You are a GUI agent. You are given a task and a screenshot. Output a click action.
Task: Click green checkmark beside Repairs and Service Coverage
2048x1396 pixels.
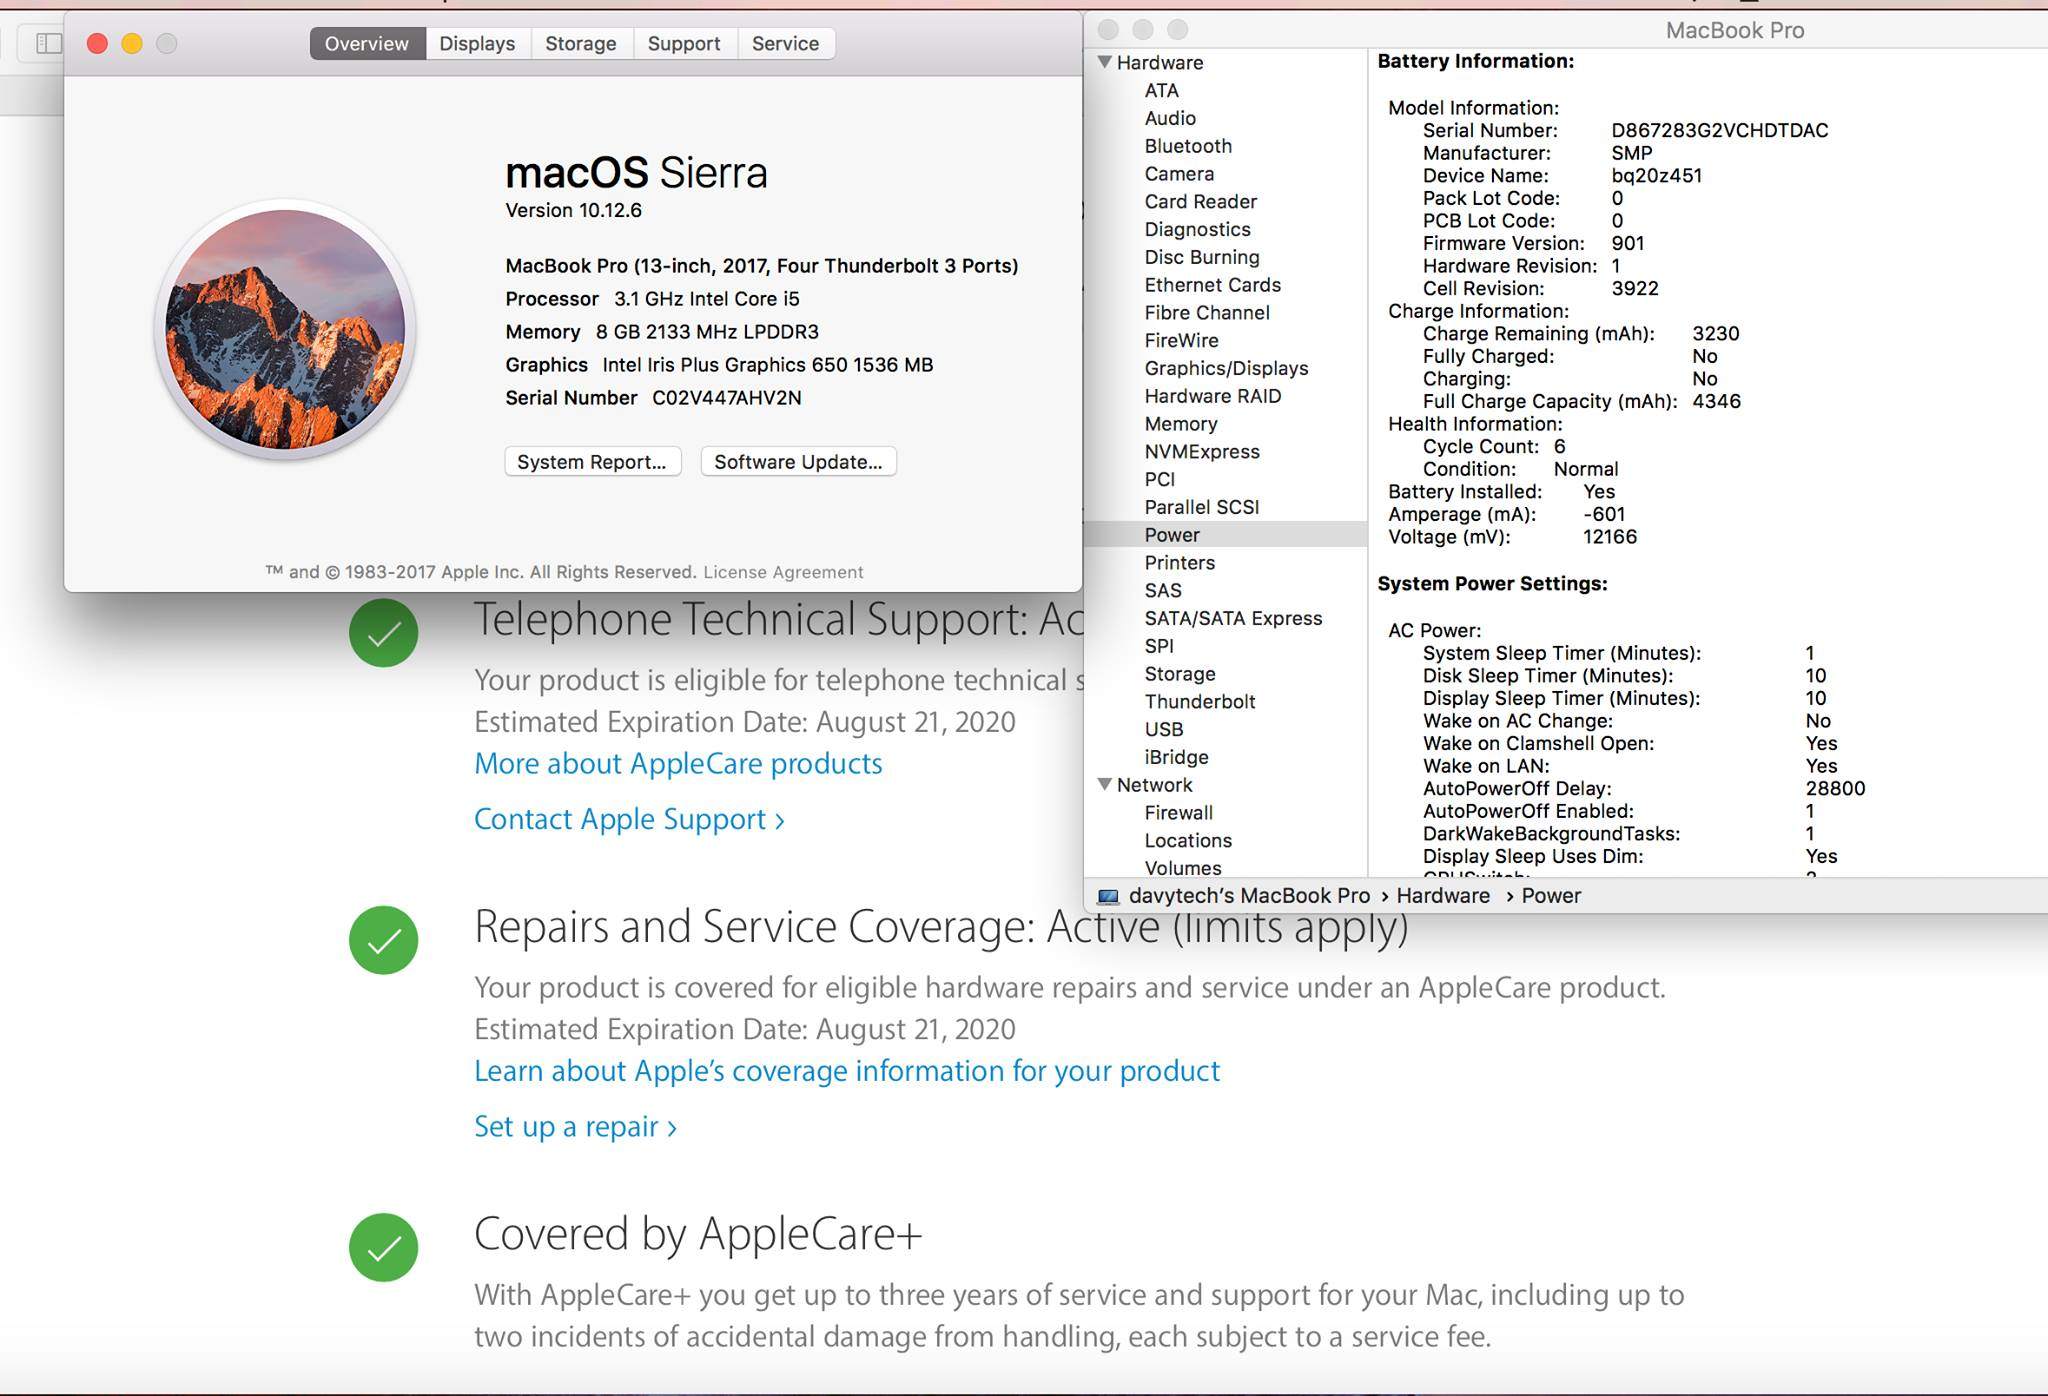384,940
